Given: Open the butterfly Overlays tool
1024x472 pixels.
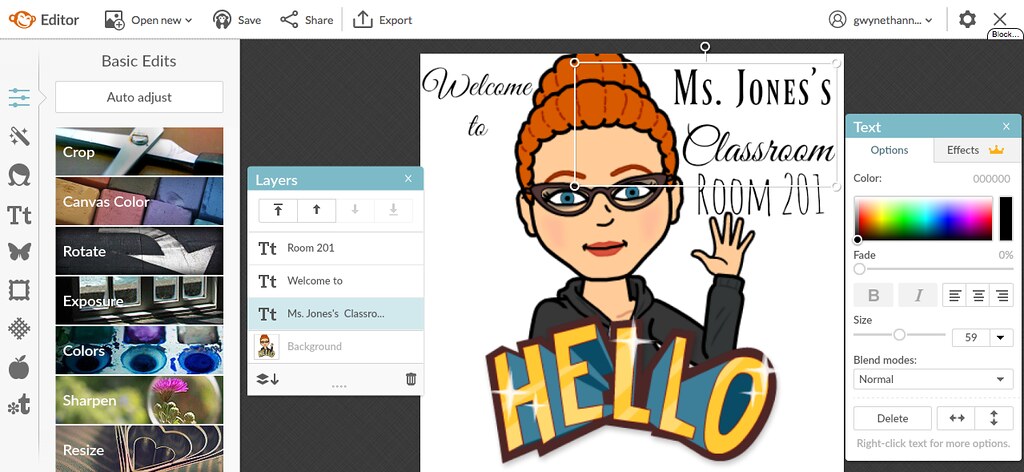Looking at the screenshot, I should coord(19,252).
